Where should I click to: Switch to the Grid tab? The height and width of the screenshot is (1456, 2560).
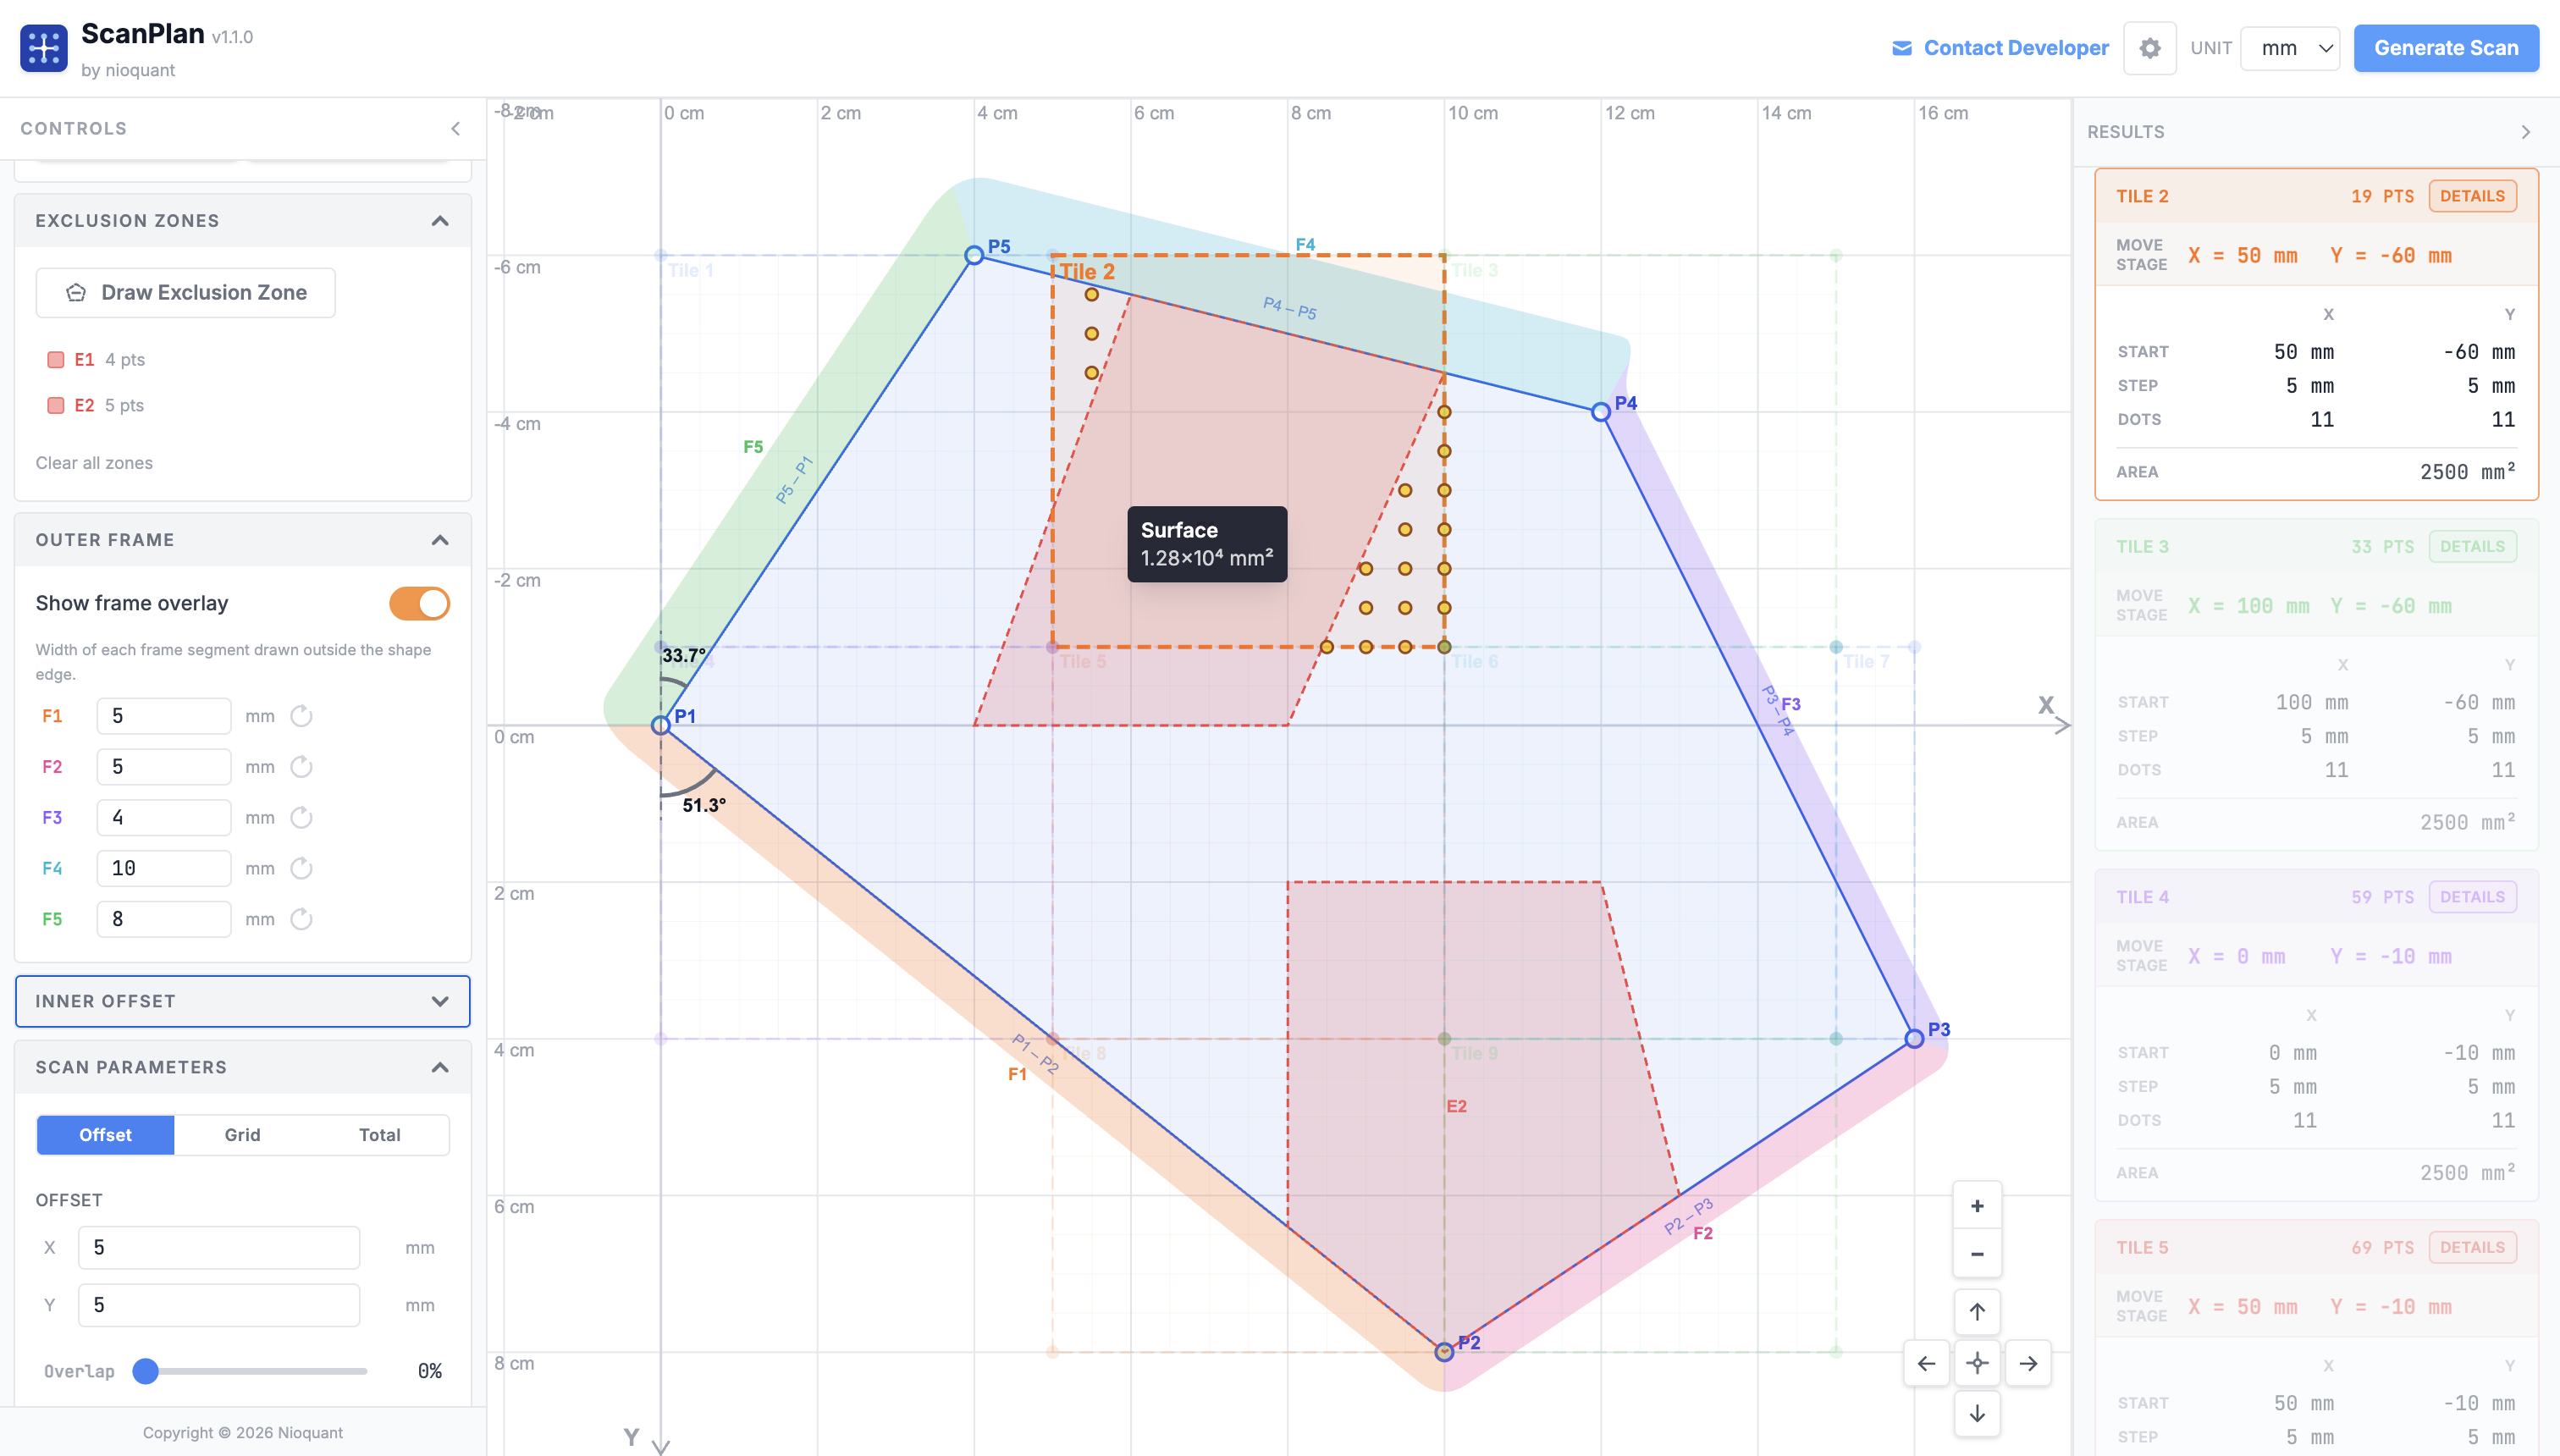pos(242,1135)
